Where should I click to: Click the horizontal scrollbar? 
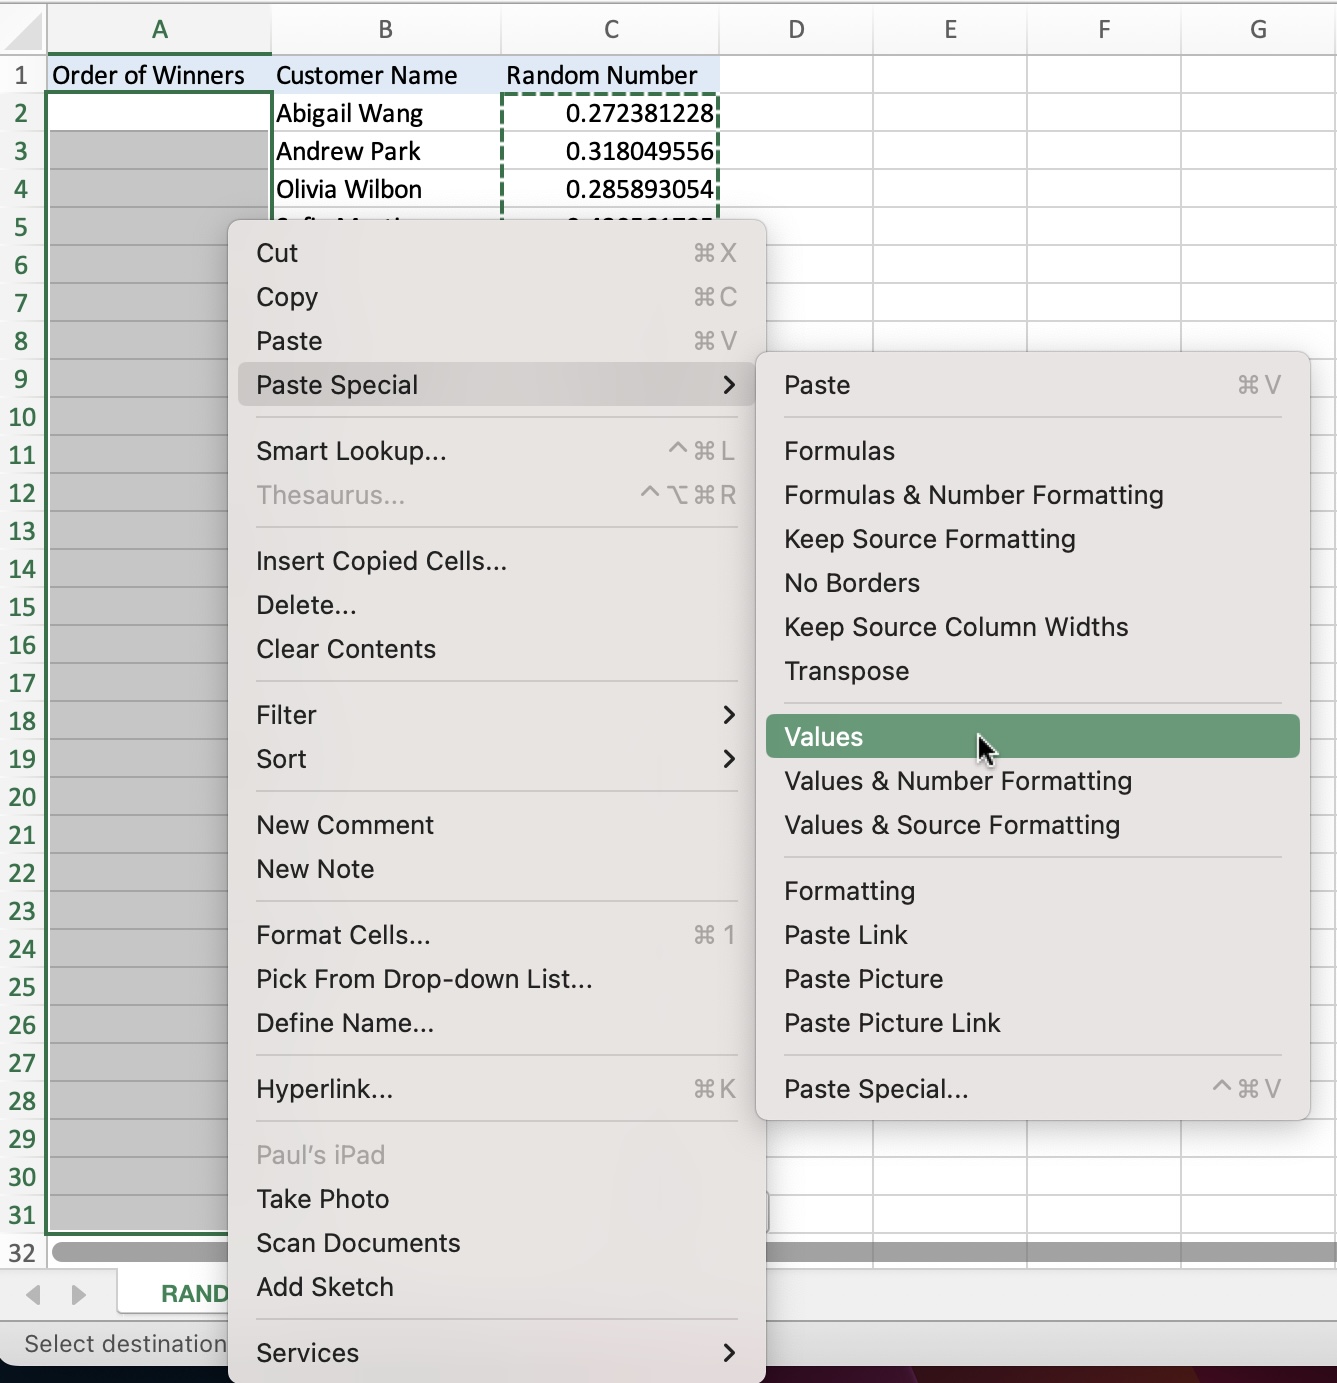[1050, 1252]
